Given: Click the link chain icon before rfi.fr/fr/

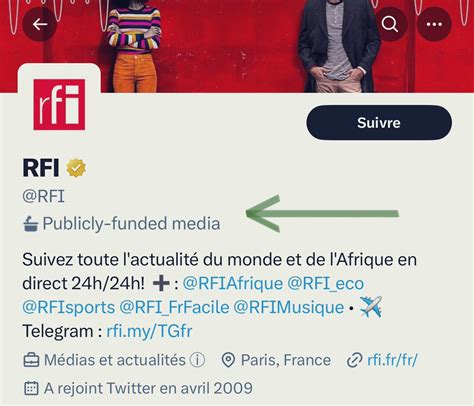Looking at the screenshot, I should (x=354, y=360).
